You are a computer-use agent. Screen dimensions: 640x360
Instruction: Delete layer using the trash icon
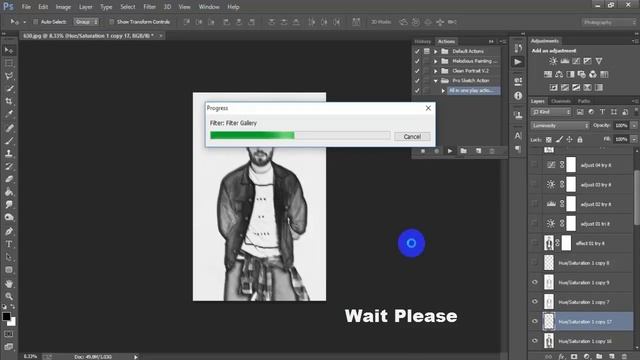624,356
